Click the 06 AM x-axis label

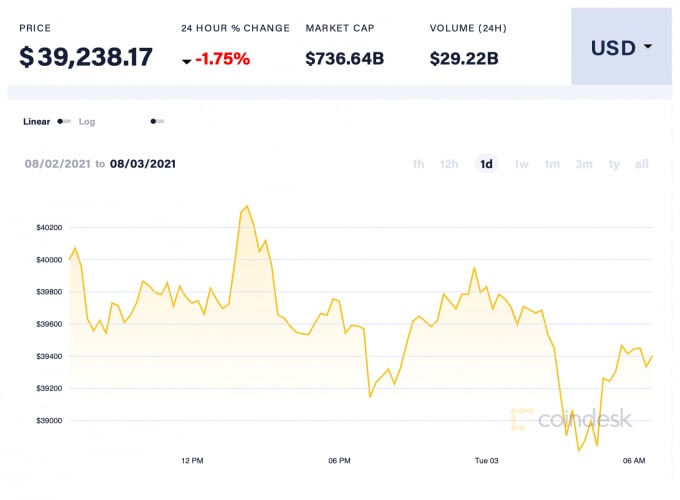[634, 461]
